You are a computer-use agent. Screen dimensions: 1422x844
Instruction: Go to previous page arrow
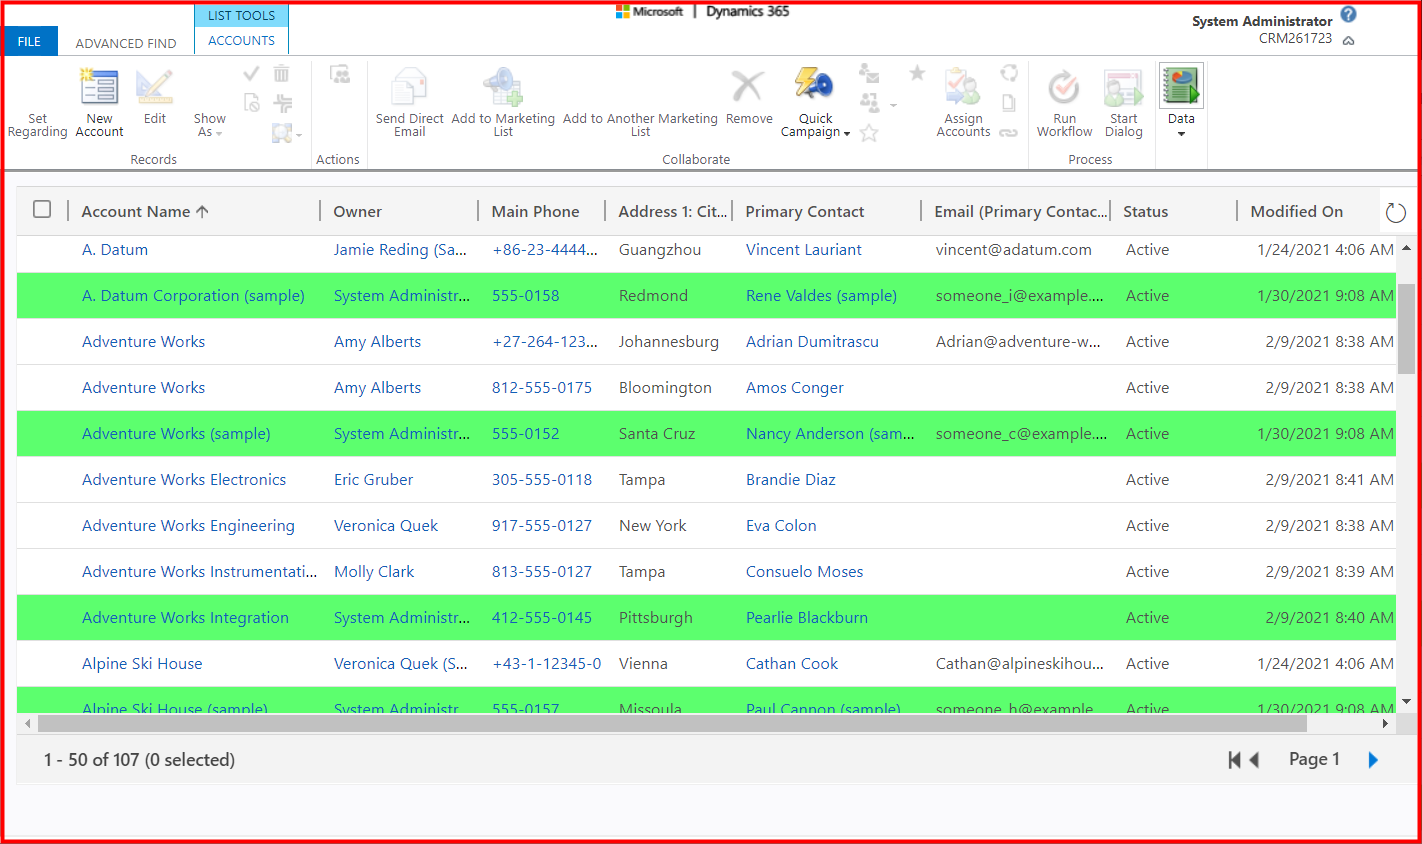[1254, 760]
